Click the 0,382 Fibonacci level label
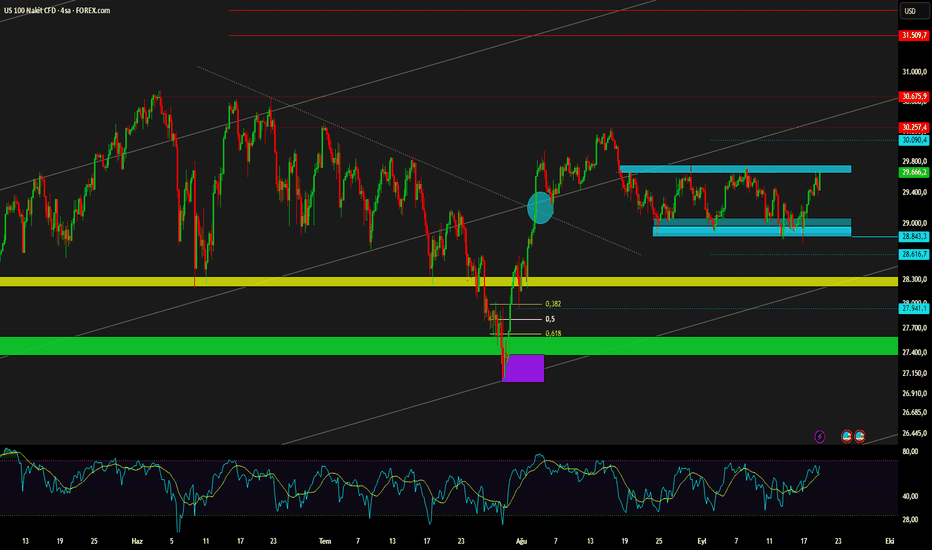Image resolution: width=932 pixels, height=550 pixels. click(x=553, y=304)
